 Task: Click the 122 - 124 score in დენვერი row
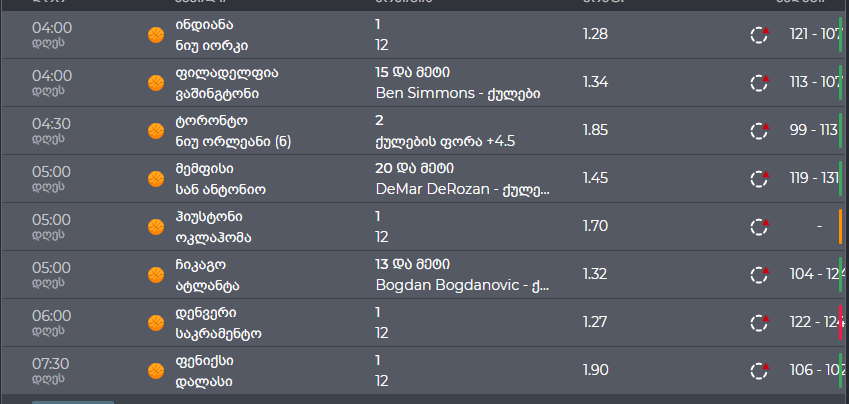(x=815, y=322)
